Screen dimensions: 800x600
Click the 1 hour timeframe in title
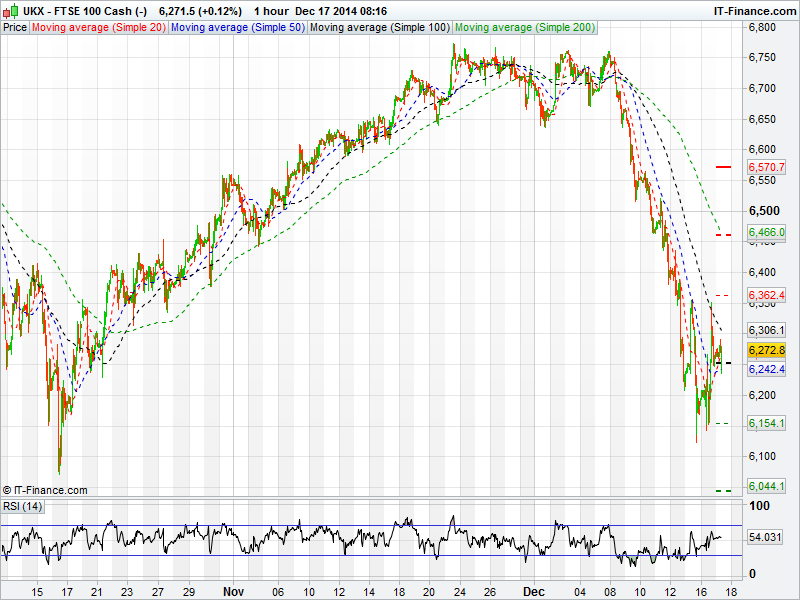274,10
